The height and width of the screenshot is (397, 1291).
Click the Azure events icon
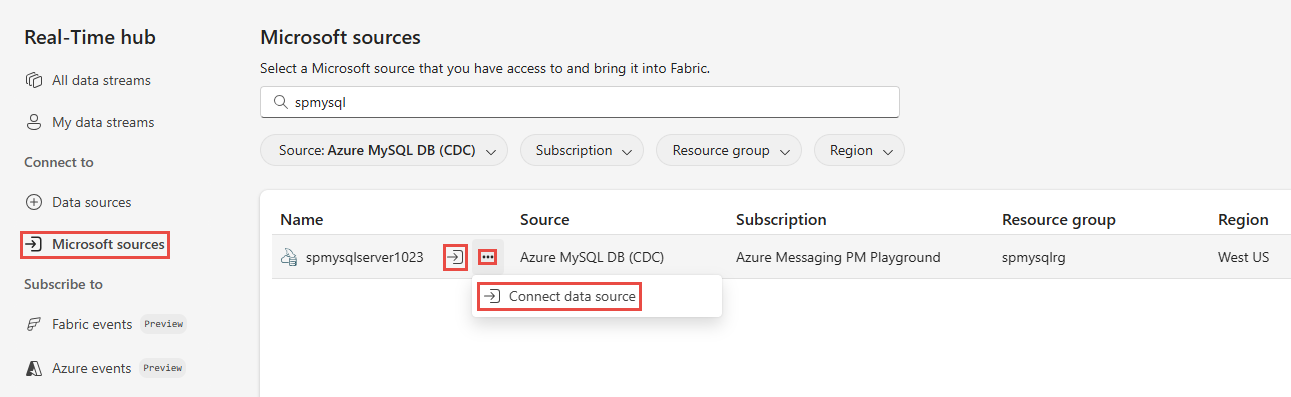[x=34, y=368]
